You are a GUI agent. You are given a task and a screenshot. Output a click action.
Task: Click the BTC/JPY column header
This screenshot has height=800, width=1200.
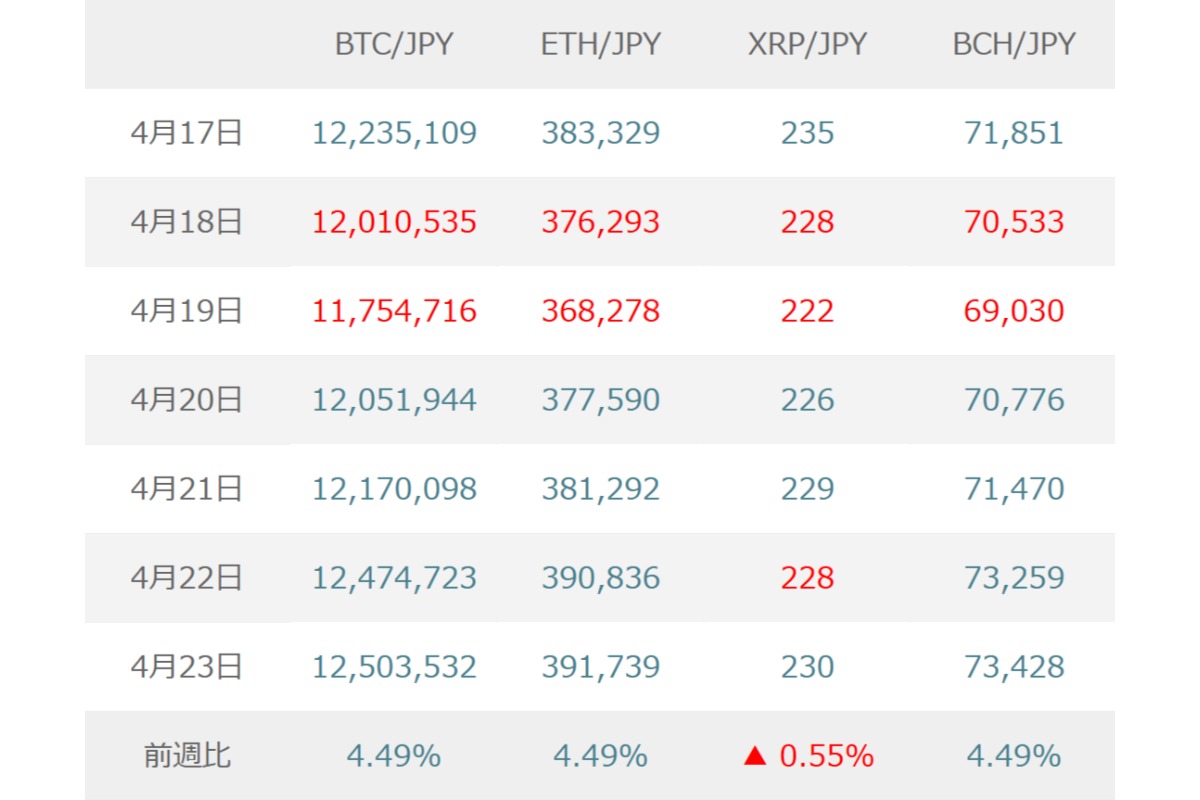(394, 45)
